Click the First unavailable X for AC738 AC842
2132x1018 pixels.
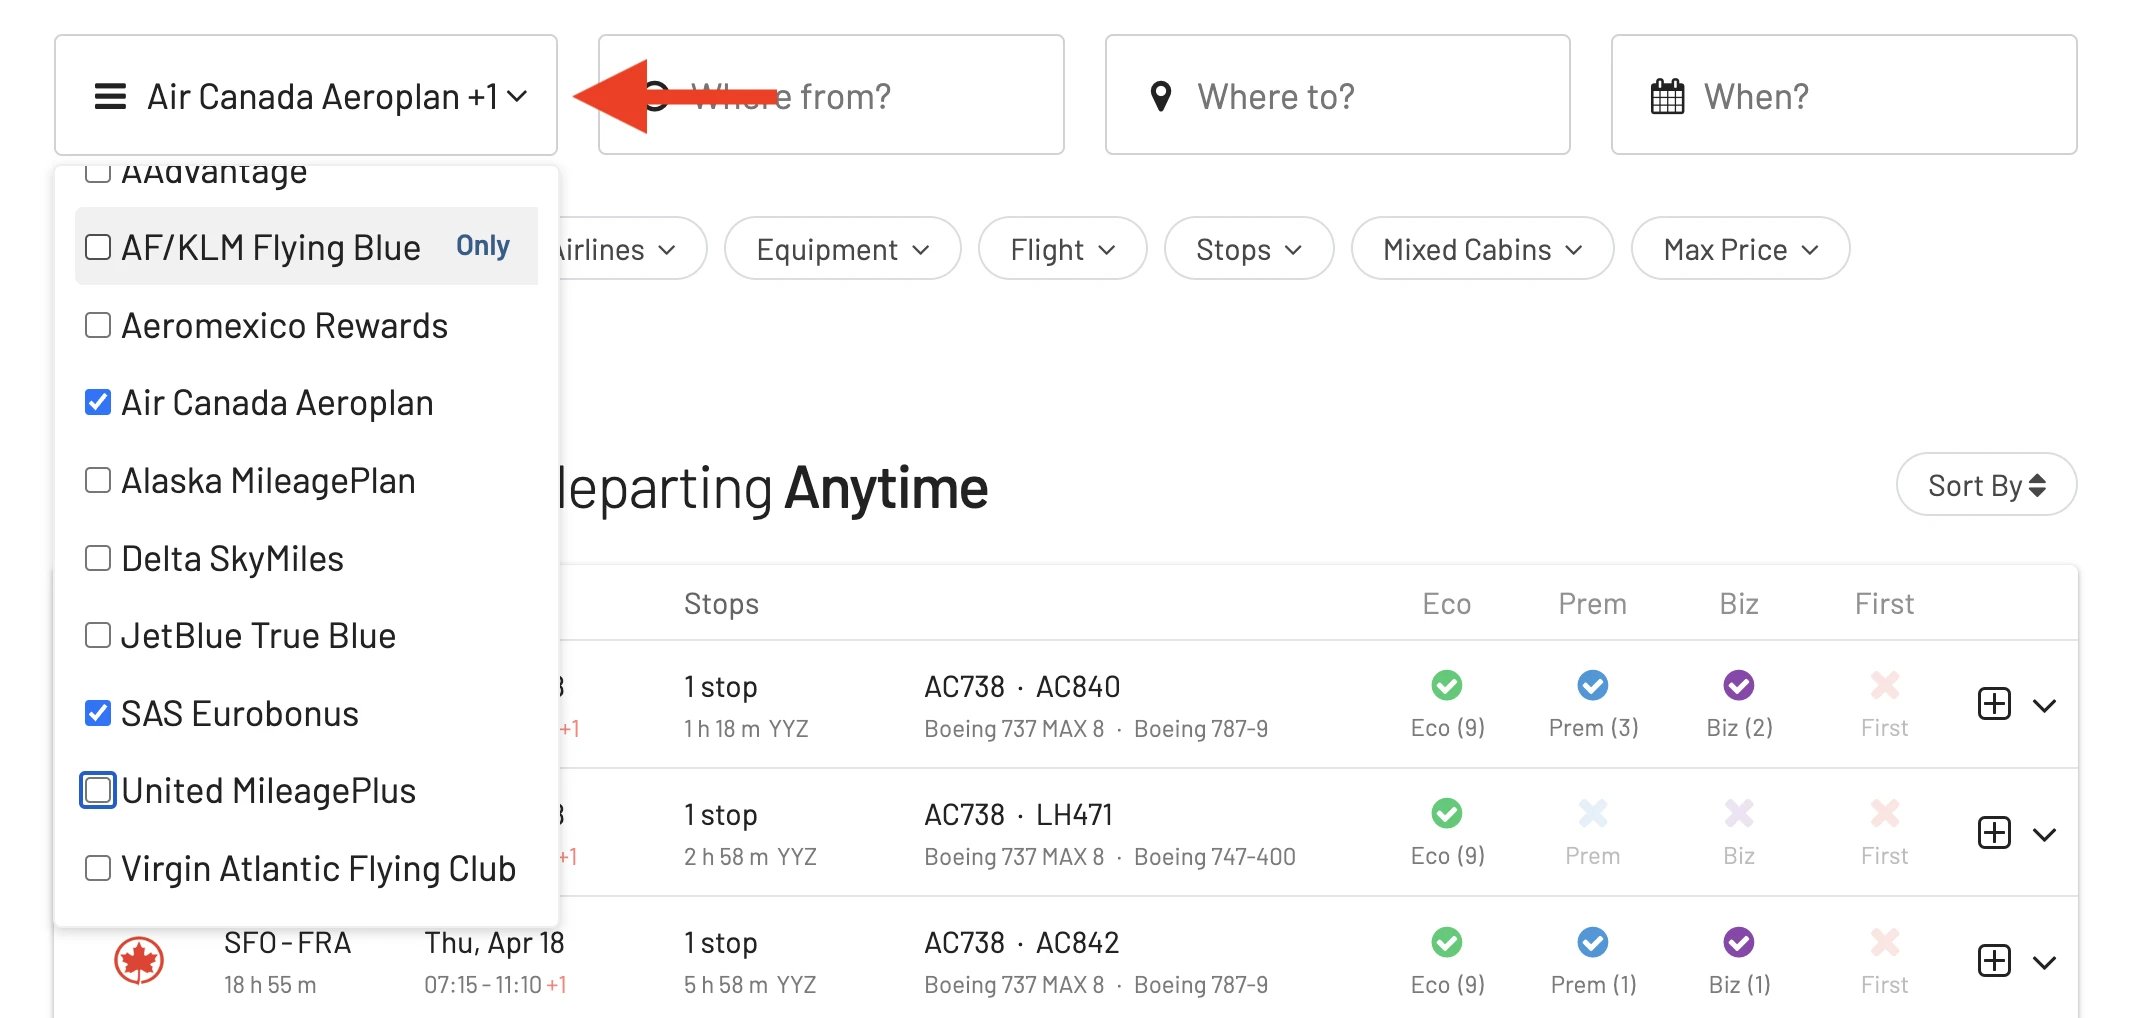1885,942
